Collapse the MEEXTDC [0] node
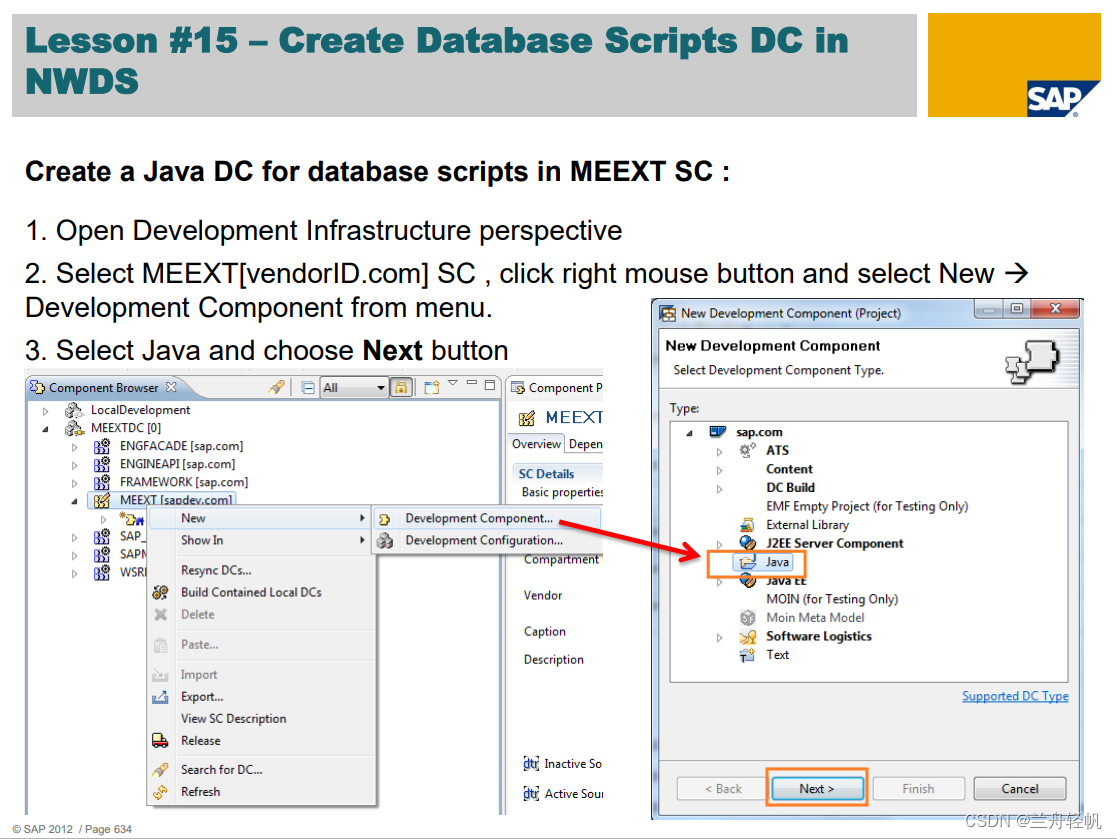The height and width of the screenshot is (839, 1117). [46, 429]
